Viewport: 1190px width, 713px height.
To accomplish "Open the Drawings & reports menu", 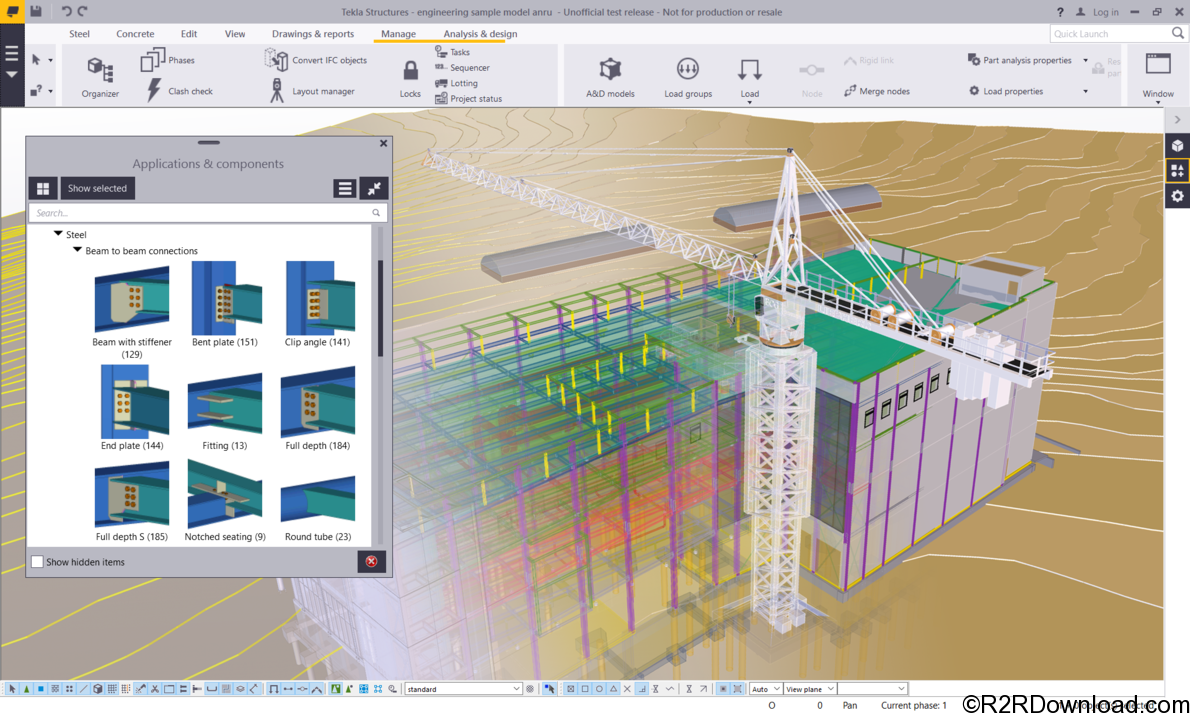I will (x=313, y=33).
